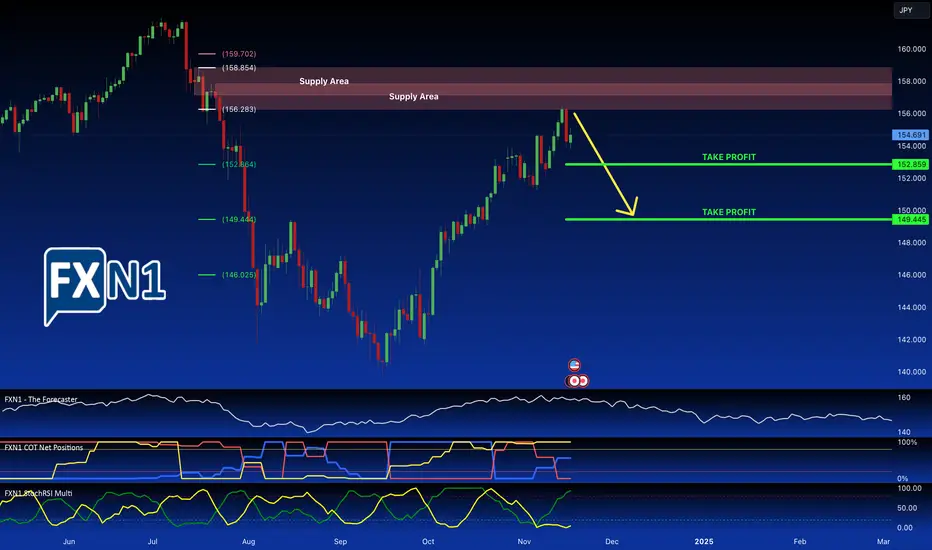932x550 pixels.
Task: Open FXN1 COT Net Positions indicator title
Action: coord(44,447)
